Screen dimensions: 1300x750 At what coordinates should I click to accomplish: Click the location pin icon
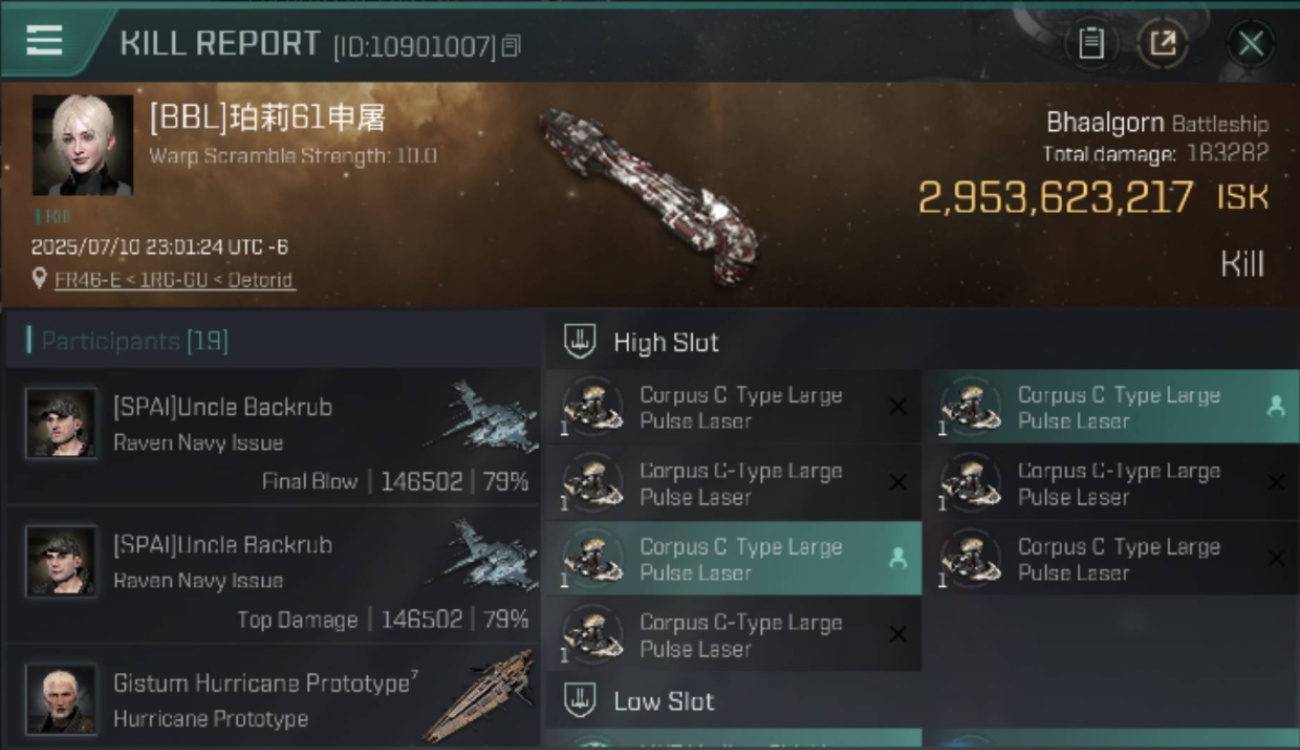coord(39,279)
